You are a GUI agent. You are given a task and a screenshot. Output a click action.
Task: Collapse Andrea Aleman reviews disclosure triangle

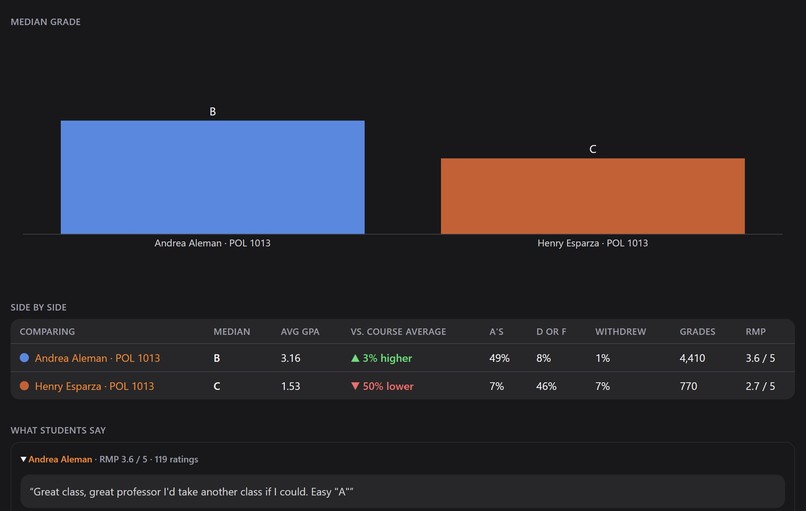point(23,459)
